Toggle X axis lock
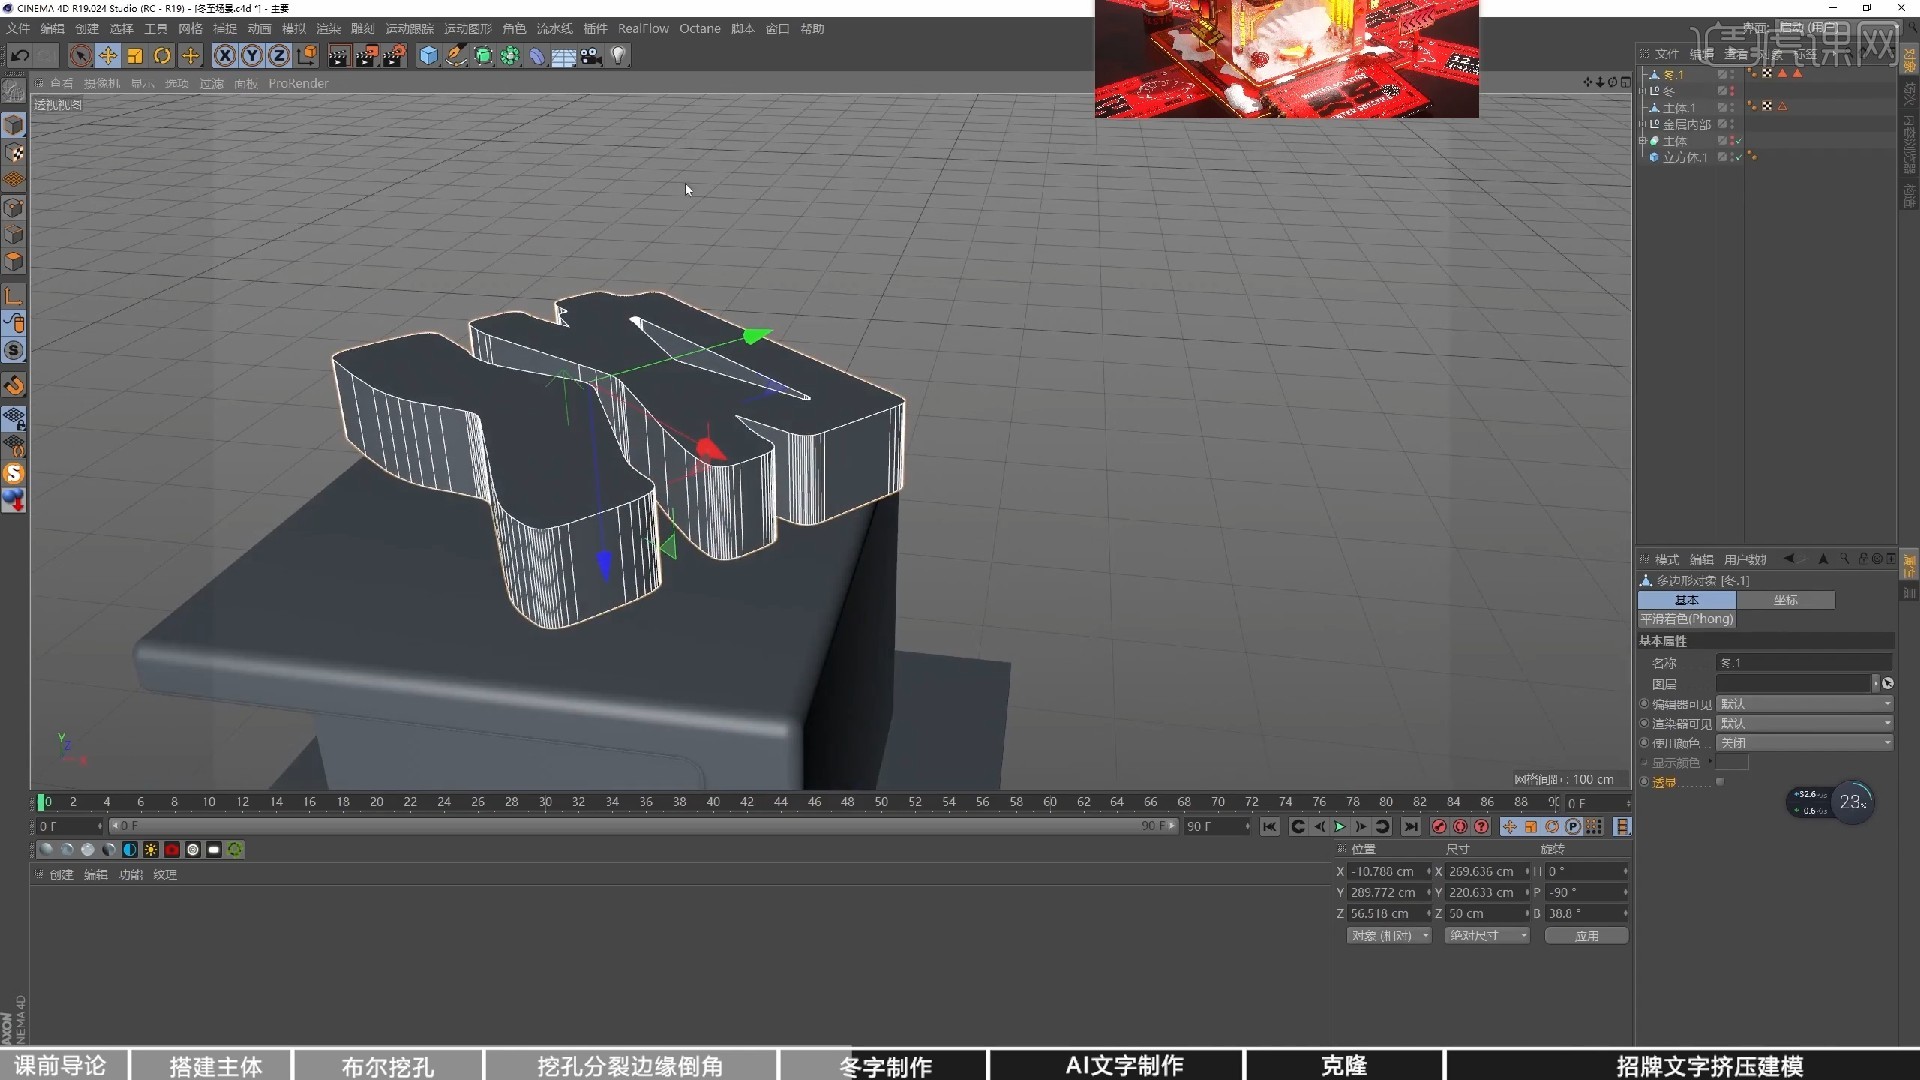Viewport: 1920px width, 1080px height. (x=225, y=56)
